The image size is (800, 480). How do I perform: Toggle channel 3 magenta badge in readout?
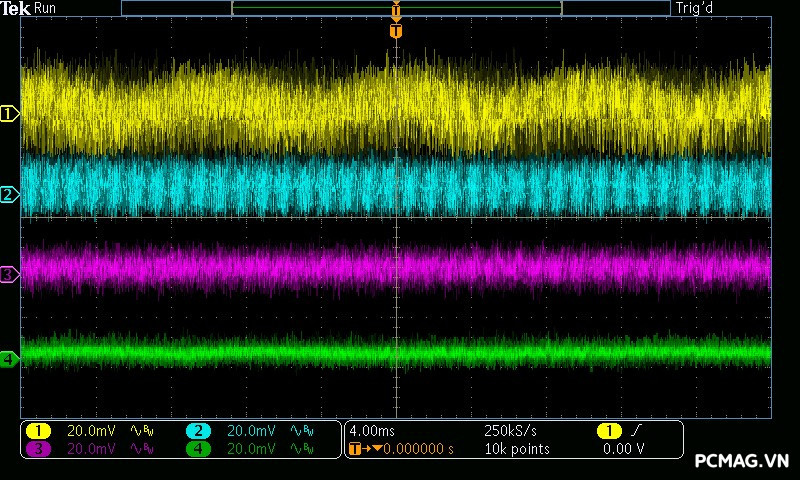click(38, 449)
